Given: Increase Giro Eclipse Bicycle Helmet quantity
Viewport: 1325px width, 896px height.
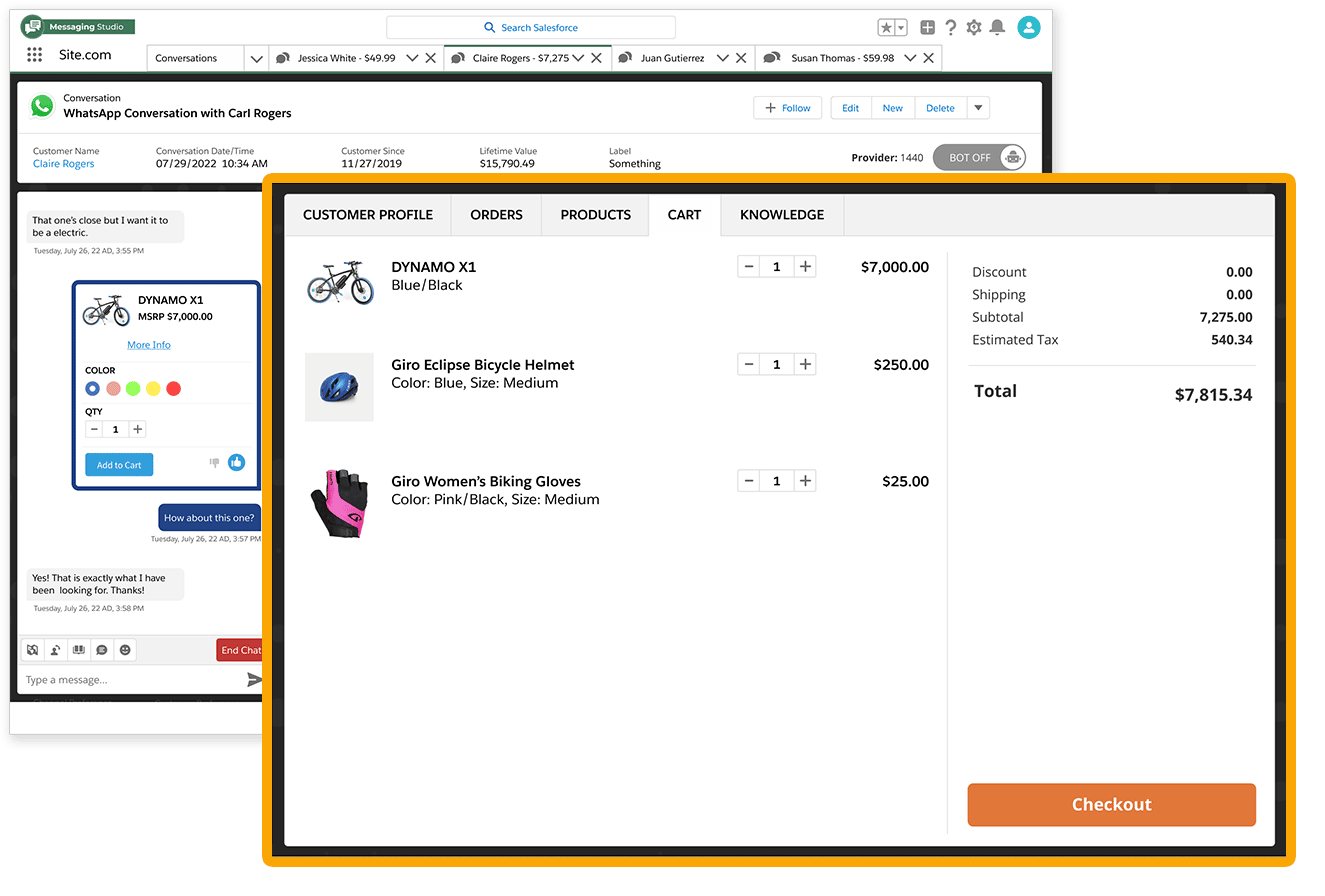Looking at the screenshot, I should [x=805, y=365].
